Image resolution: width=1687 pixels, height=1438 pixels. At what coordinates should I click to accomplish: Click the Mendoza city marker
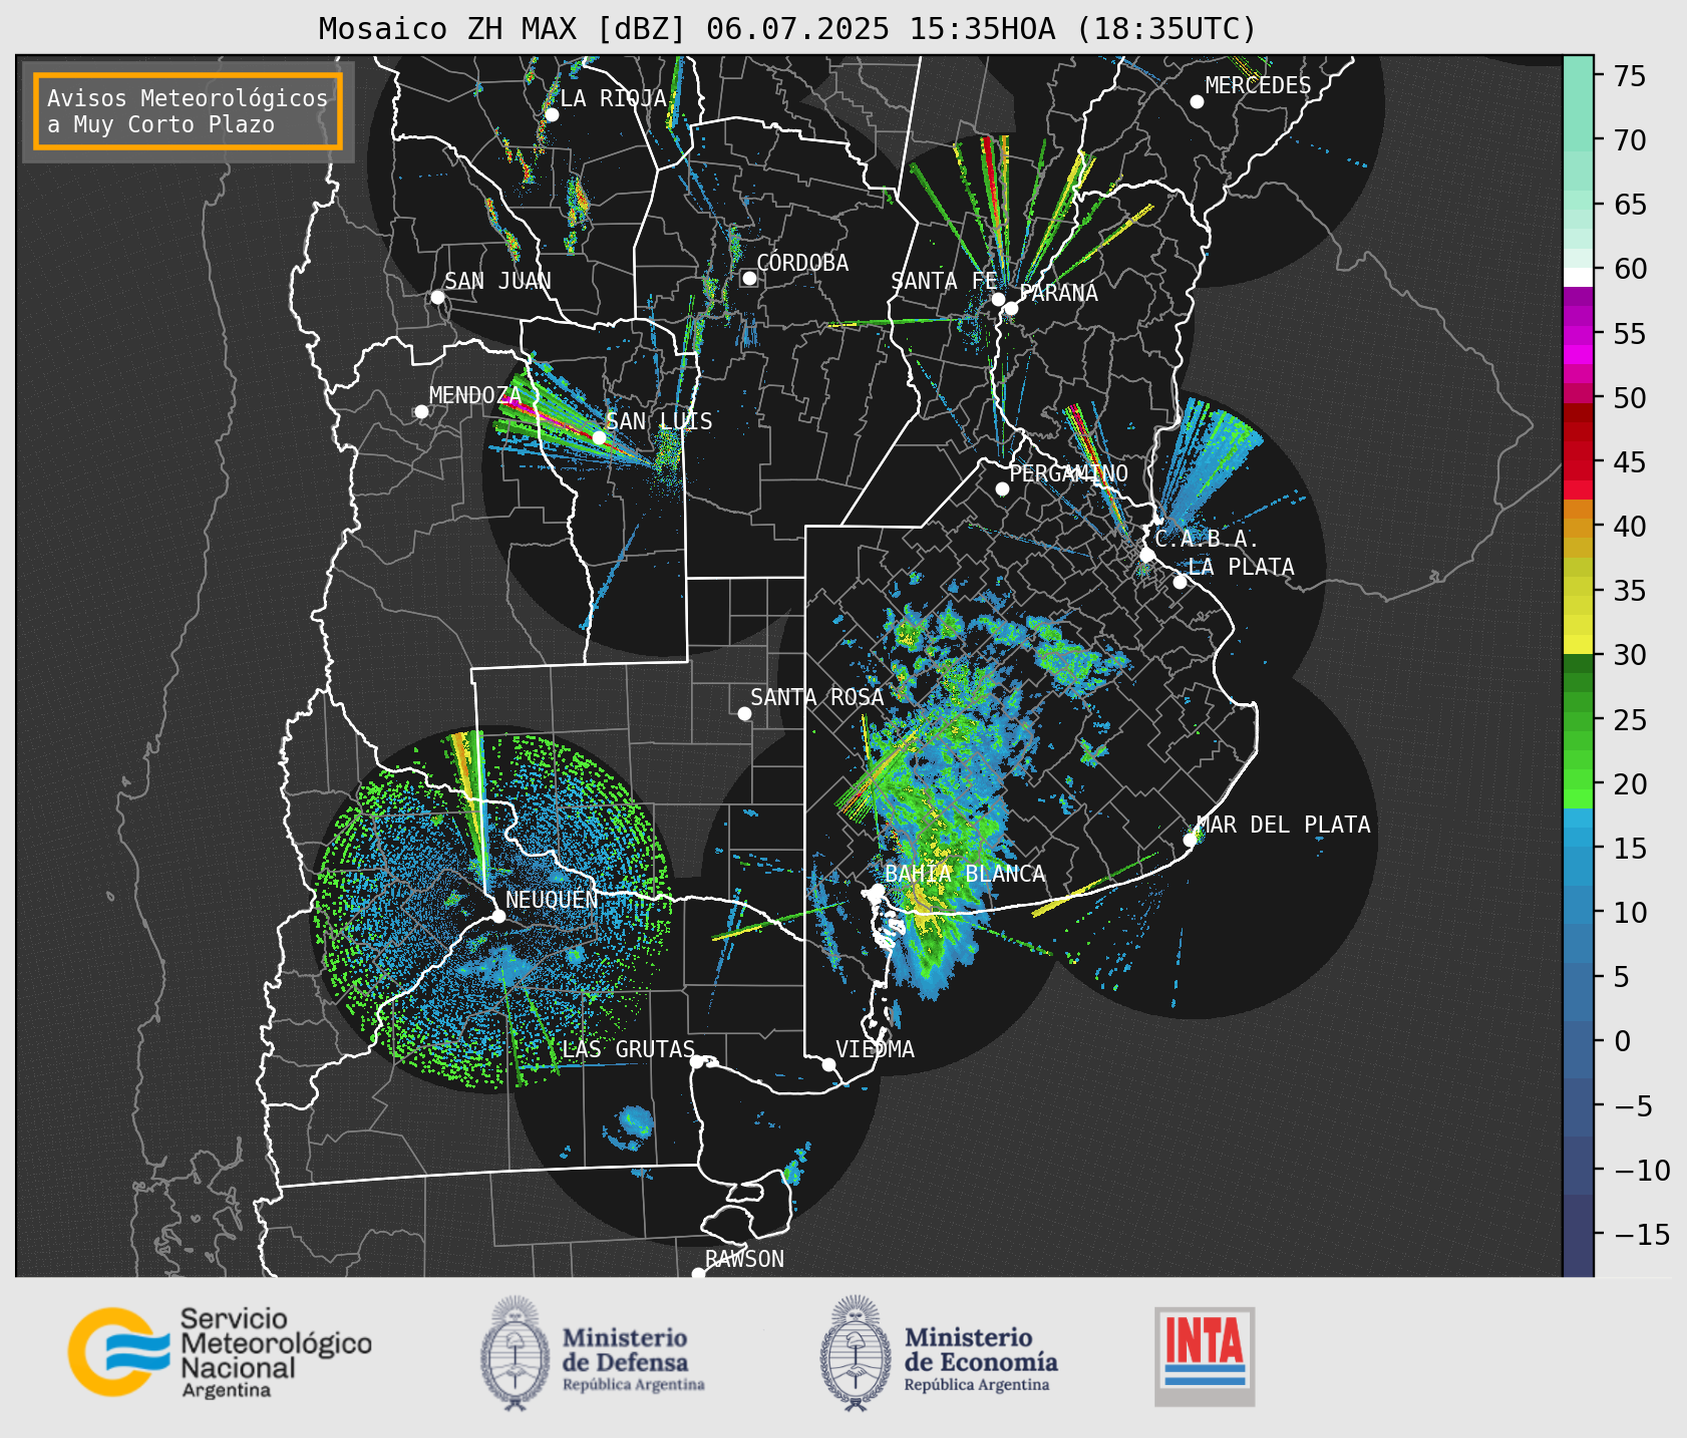(421, 412)
